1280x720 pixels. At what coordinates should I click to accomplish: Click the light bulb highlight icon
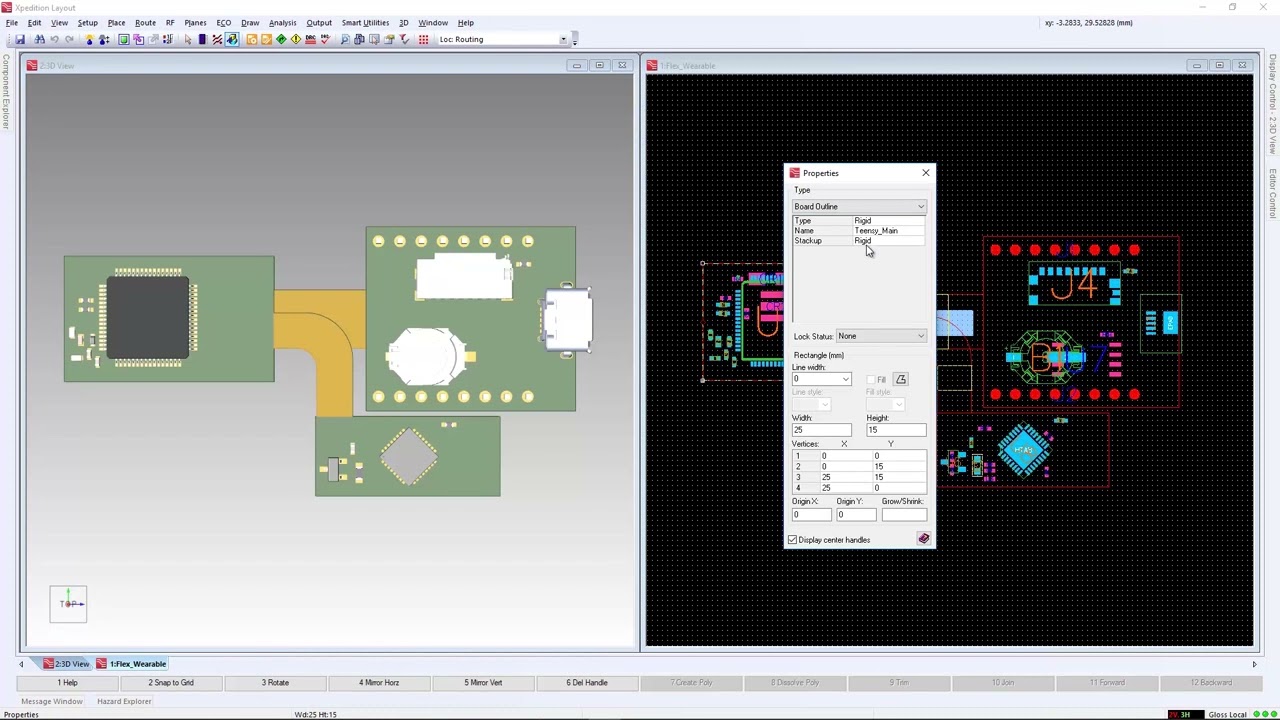[89, 39]
